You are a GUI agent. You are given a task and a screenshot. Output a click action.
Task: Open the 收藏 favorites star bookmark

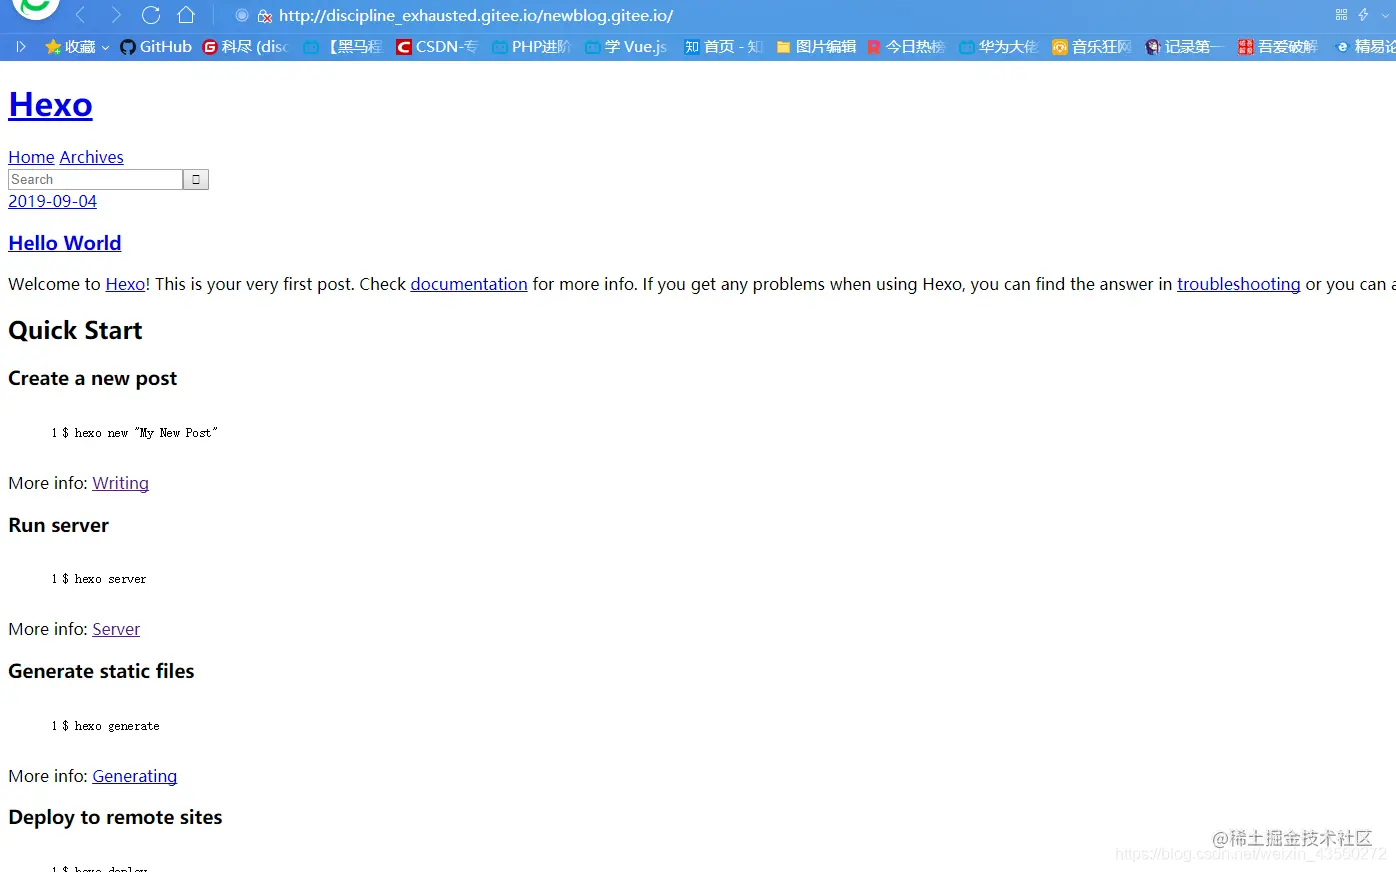pos(70,47)
